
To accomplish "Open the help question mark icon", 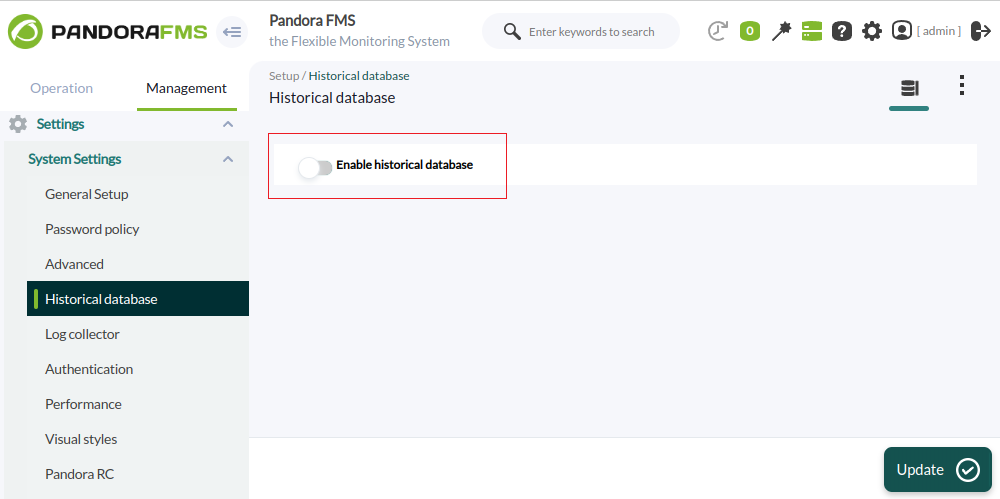I will (x=842, y=31).
